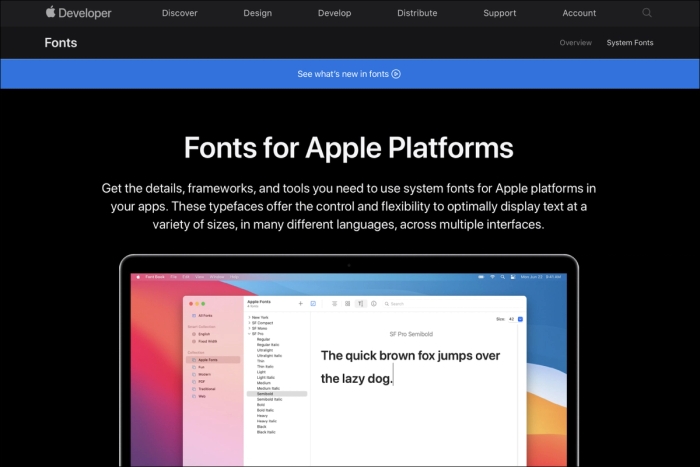Open the Discover menu

click(179, 13)
